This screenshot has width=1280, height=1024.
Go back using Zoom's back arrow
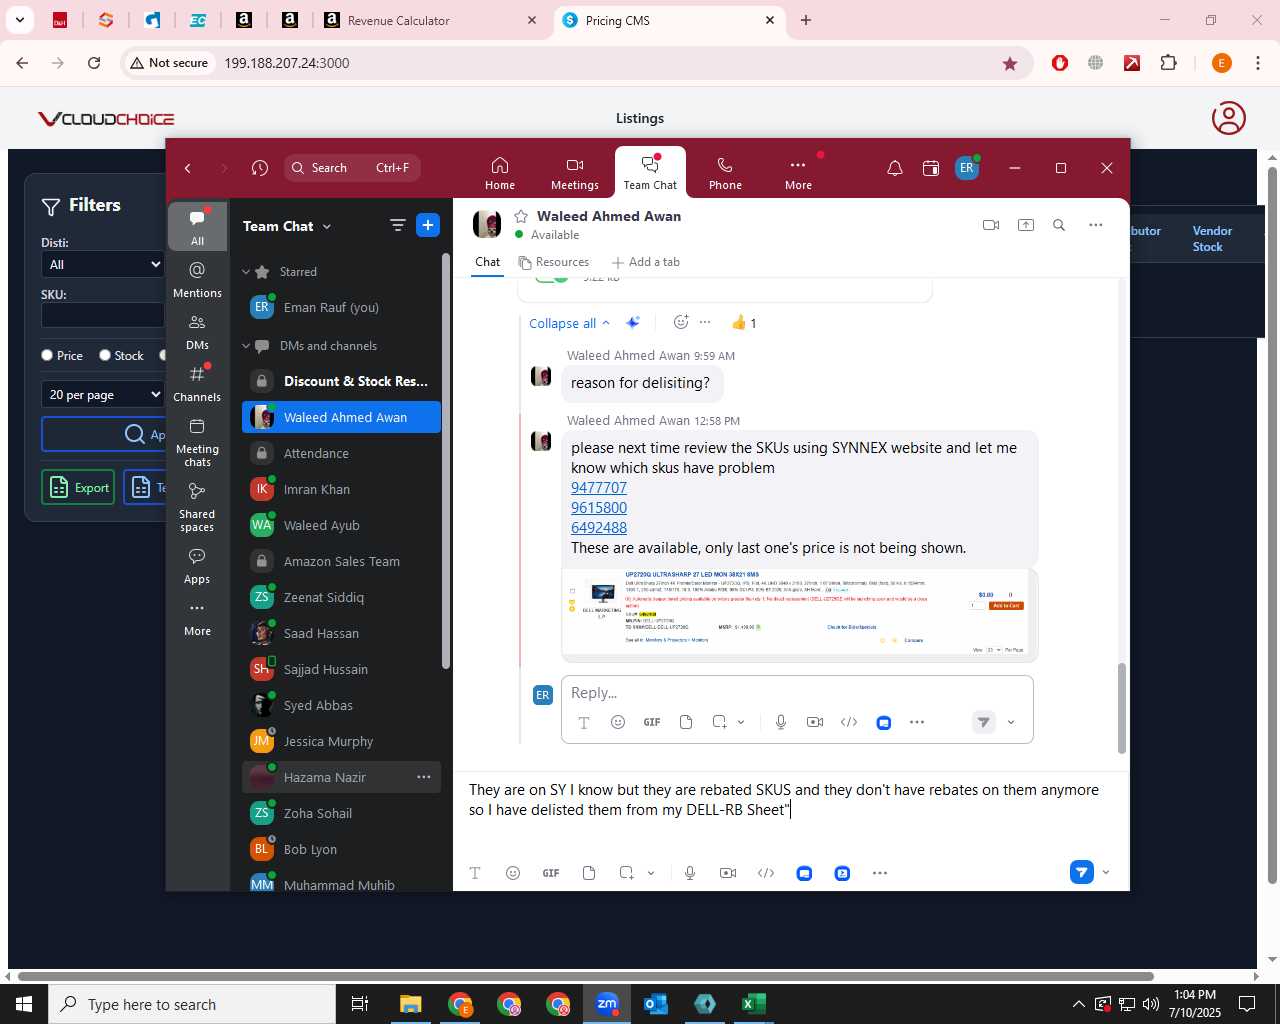[x=188, y=168]
